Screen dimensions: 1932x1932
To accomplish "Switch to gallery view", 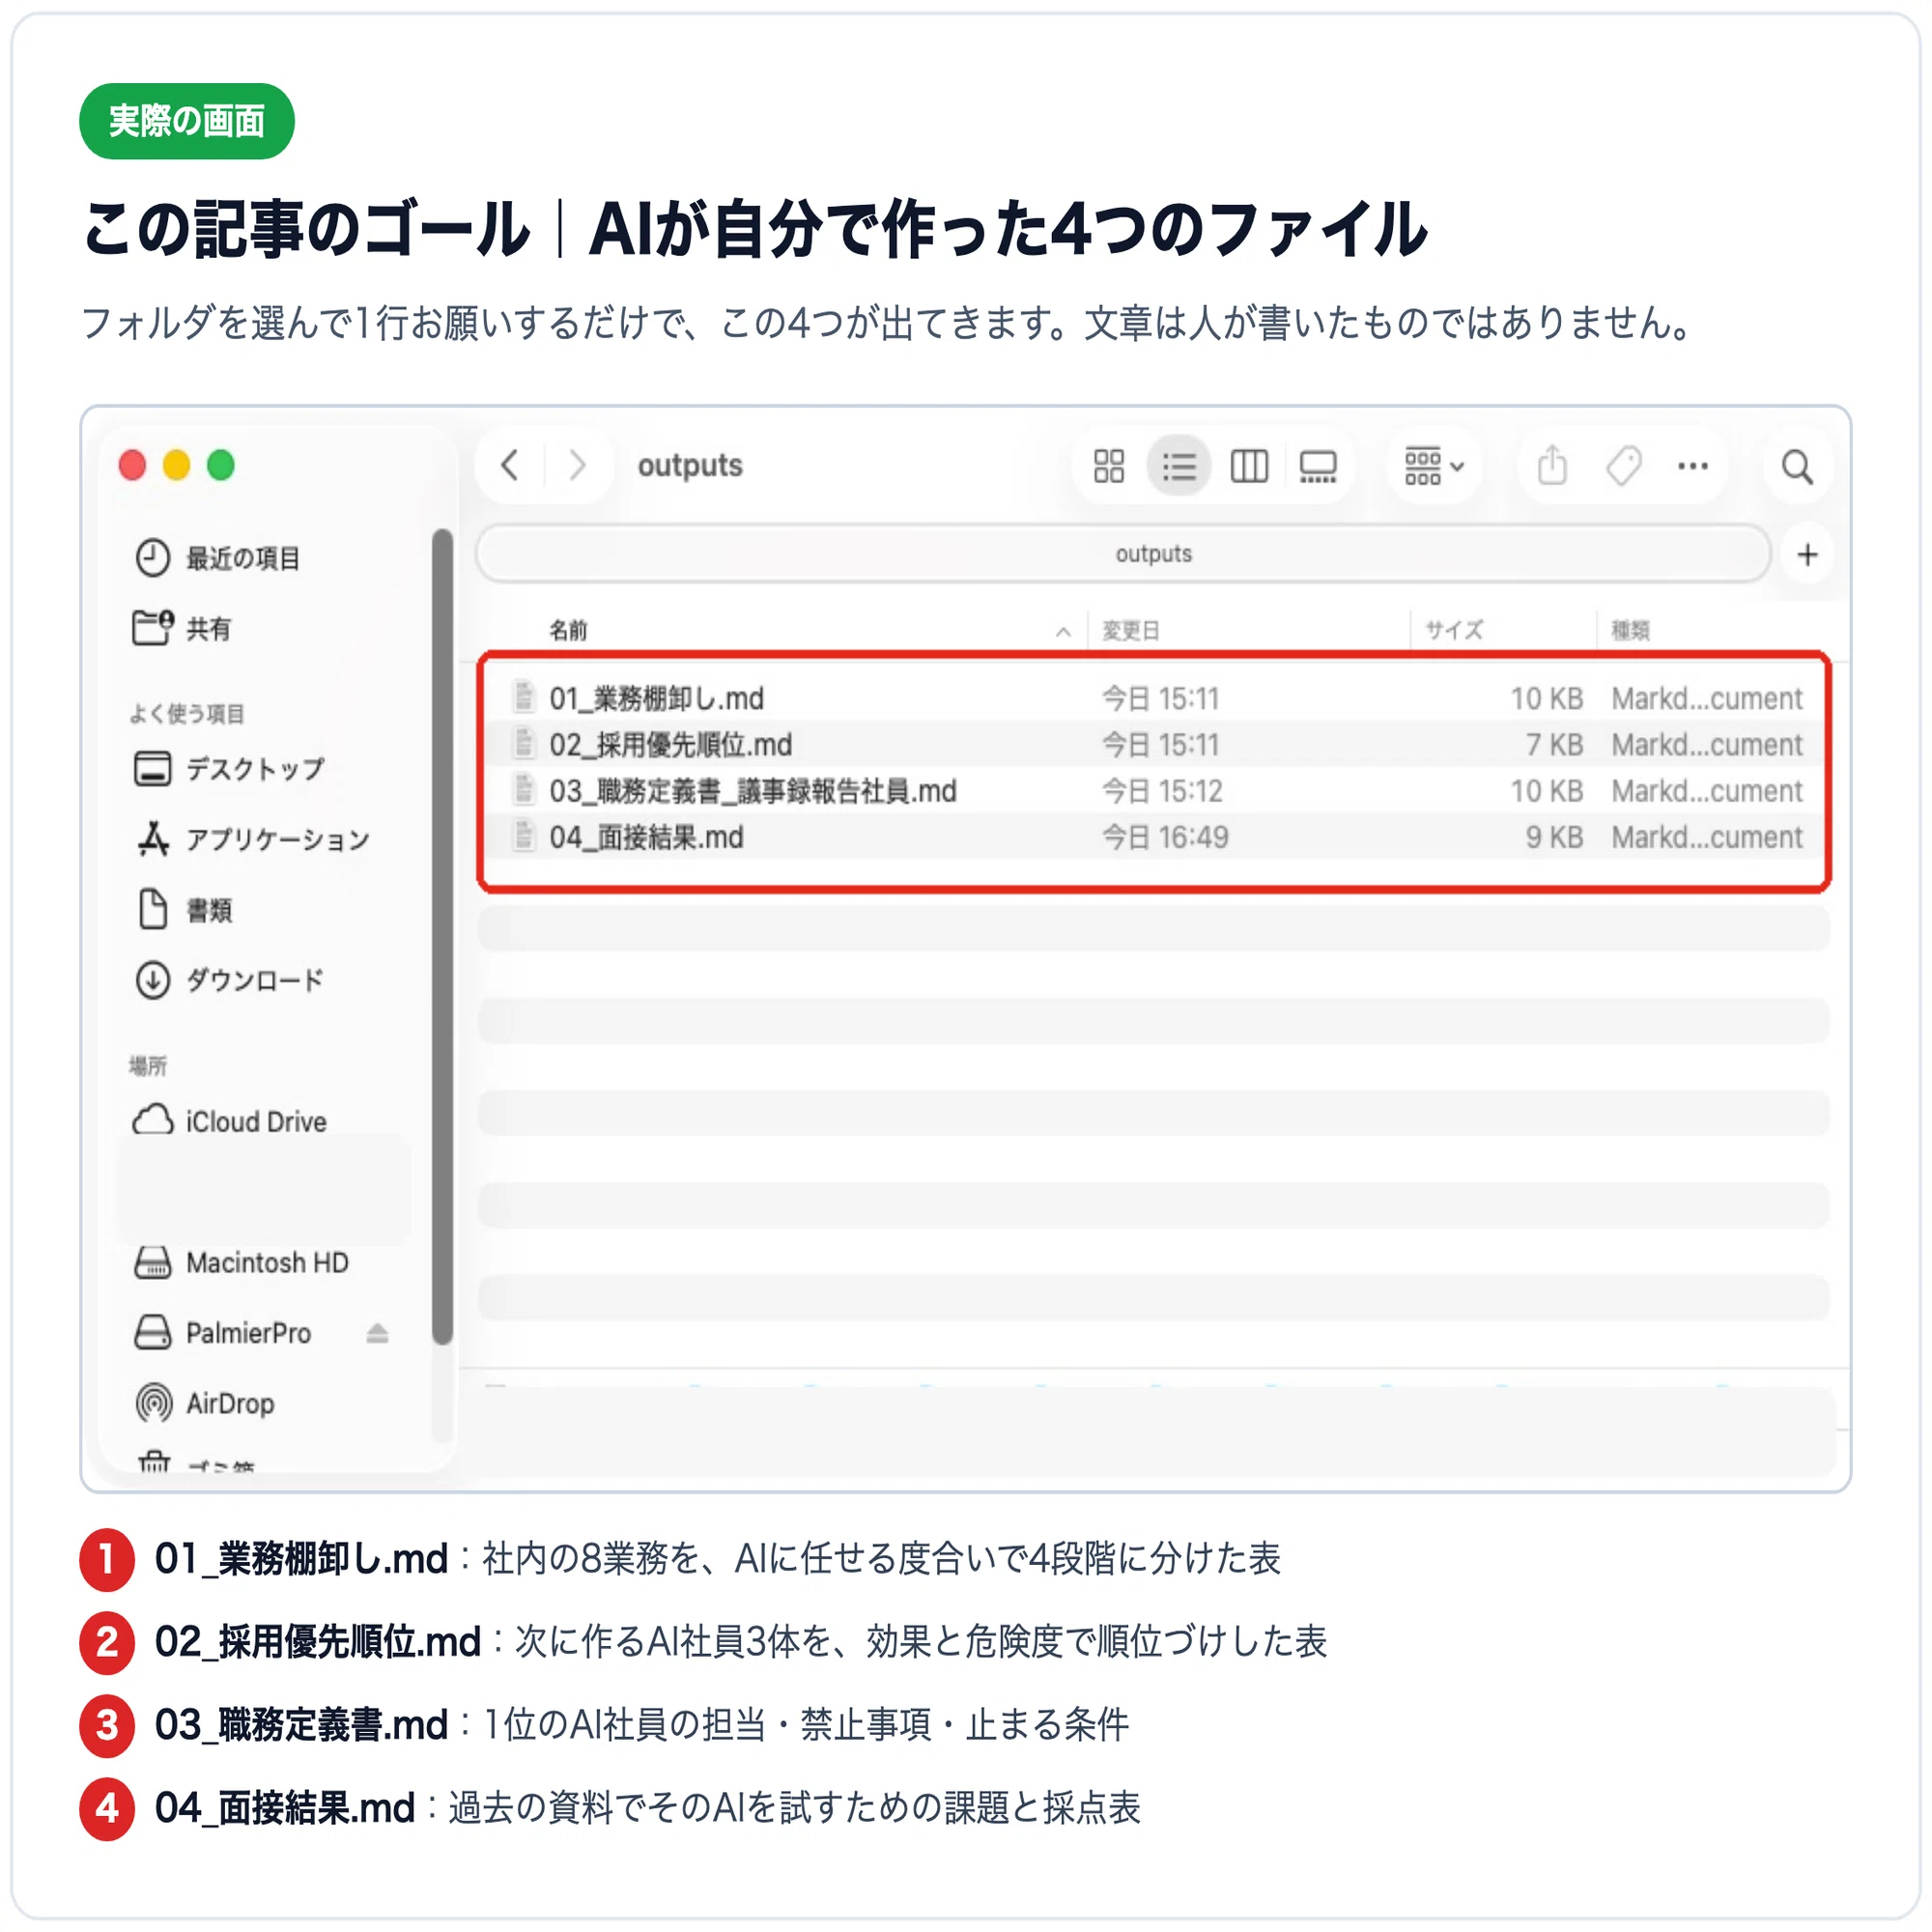I will 1318,466.
